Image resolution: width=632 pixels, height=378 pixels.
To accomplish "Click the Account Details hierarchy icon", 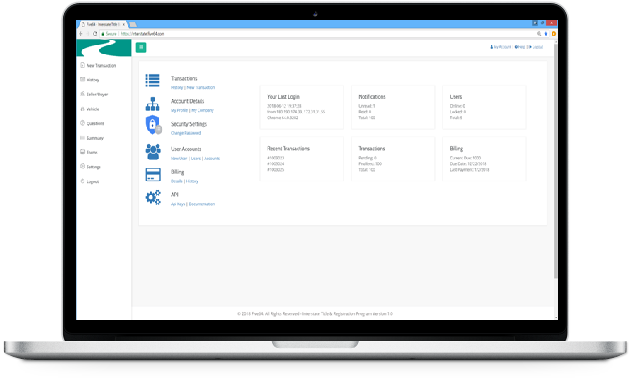I will (152, 104).
